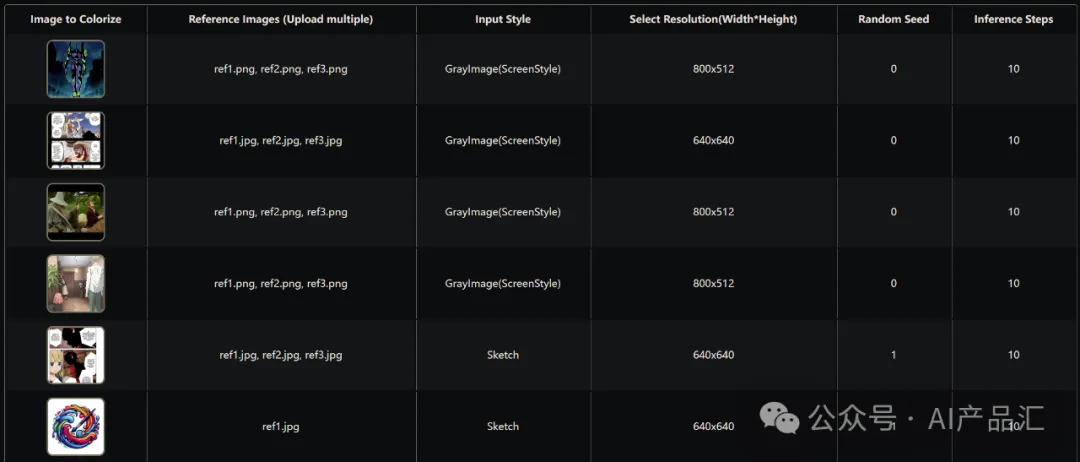1080x462 pixels.
Task: Select first row ref1.png, ref2.png, ref3.png cell
Action: click(x=281, y=69)
